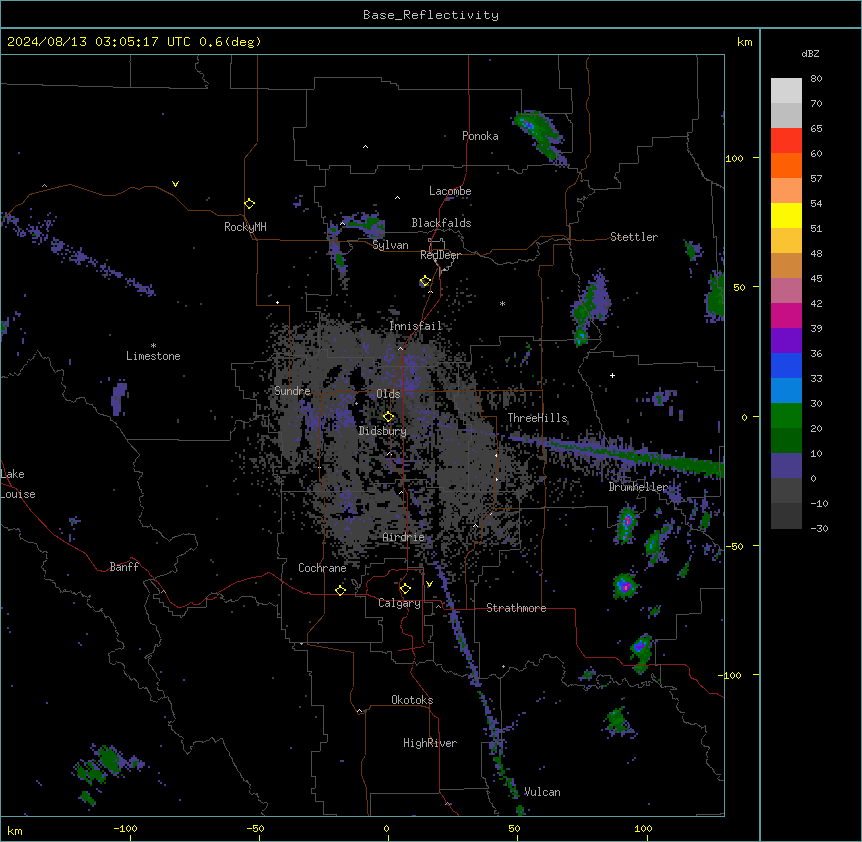Click the Innisfail city label

416,326
